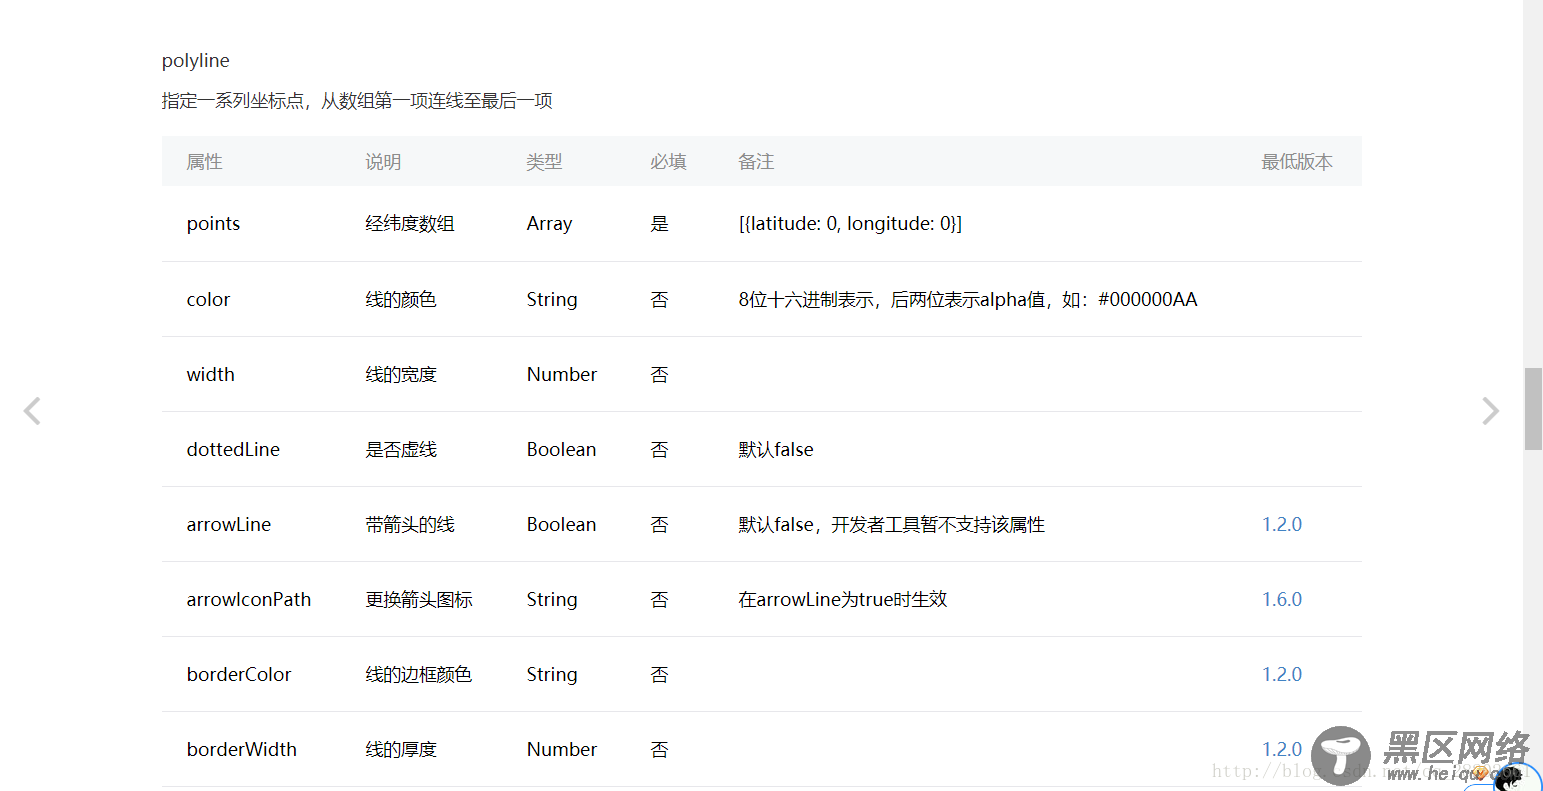Click the 线的颜色 description cell
The height and width of the screenshot is (791, 1543).
[401, 299]
